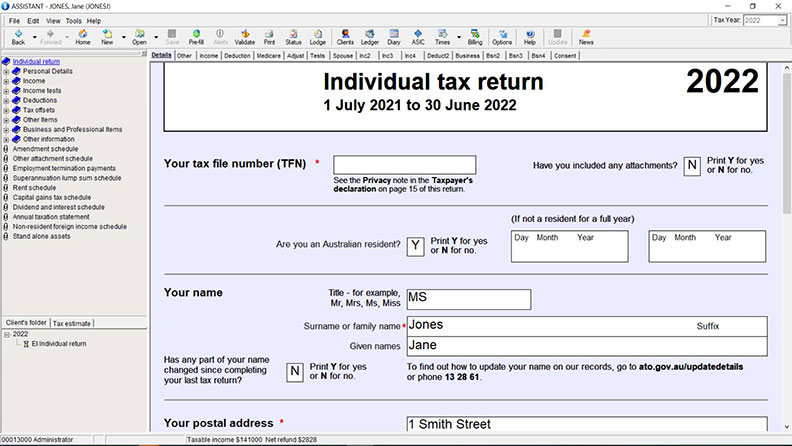Go to Home in the toolbar
The image size is (792, 446).
point(82,37)
